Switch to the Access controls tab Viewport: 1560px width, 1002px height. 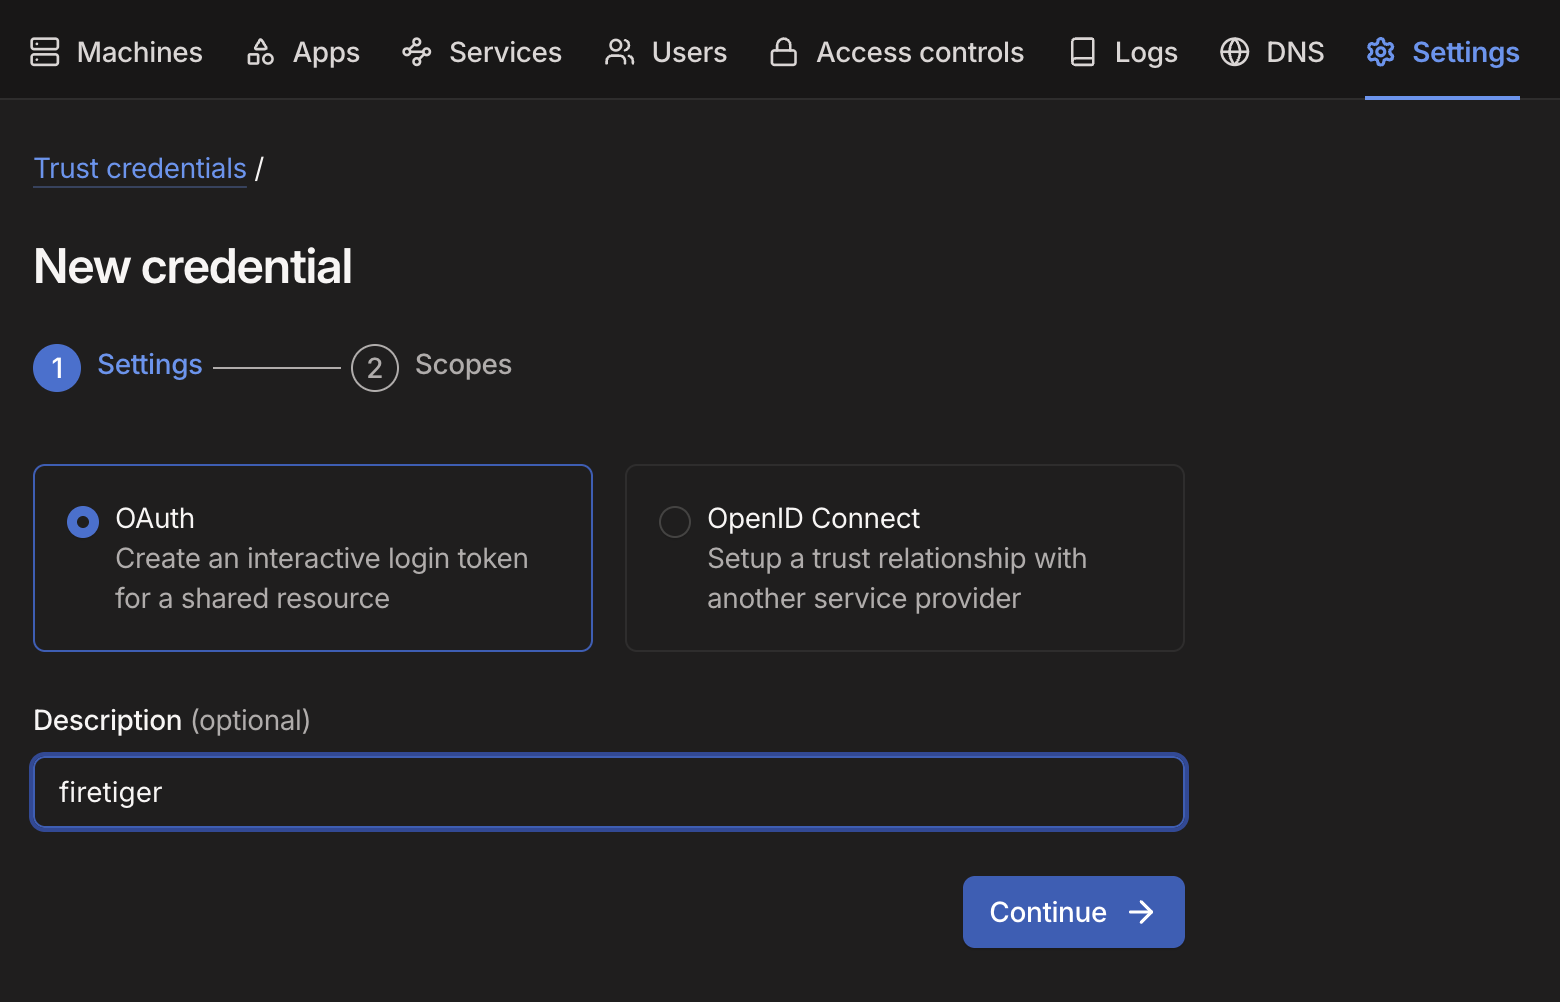pos(897,52)
